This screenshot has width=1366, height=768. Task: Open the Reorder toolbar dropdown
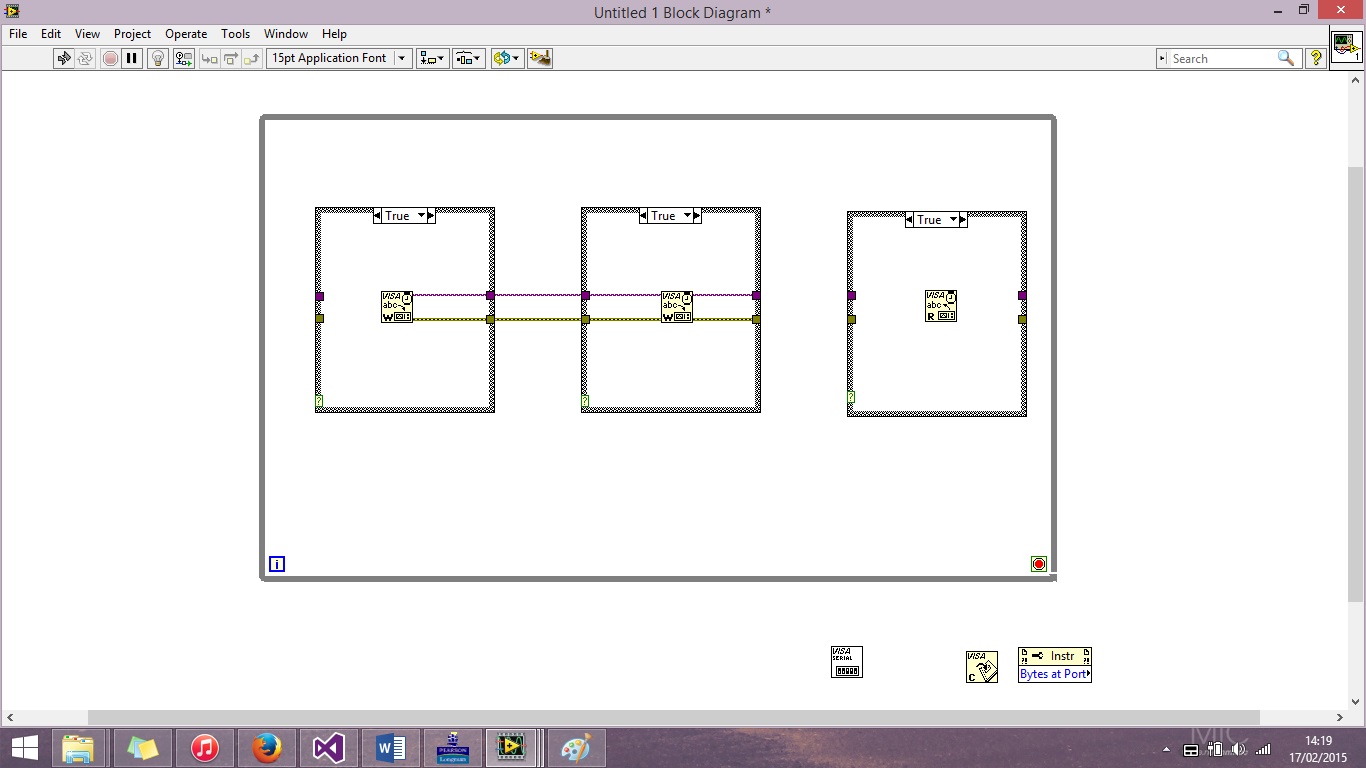(x=506, y=58)
